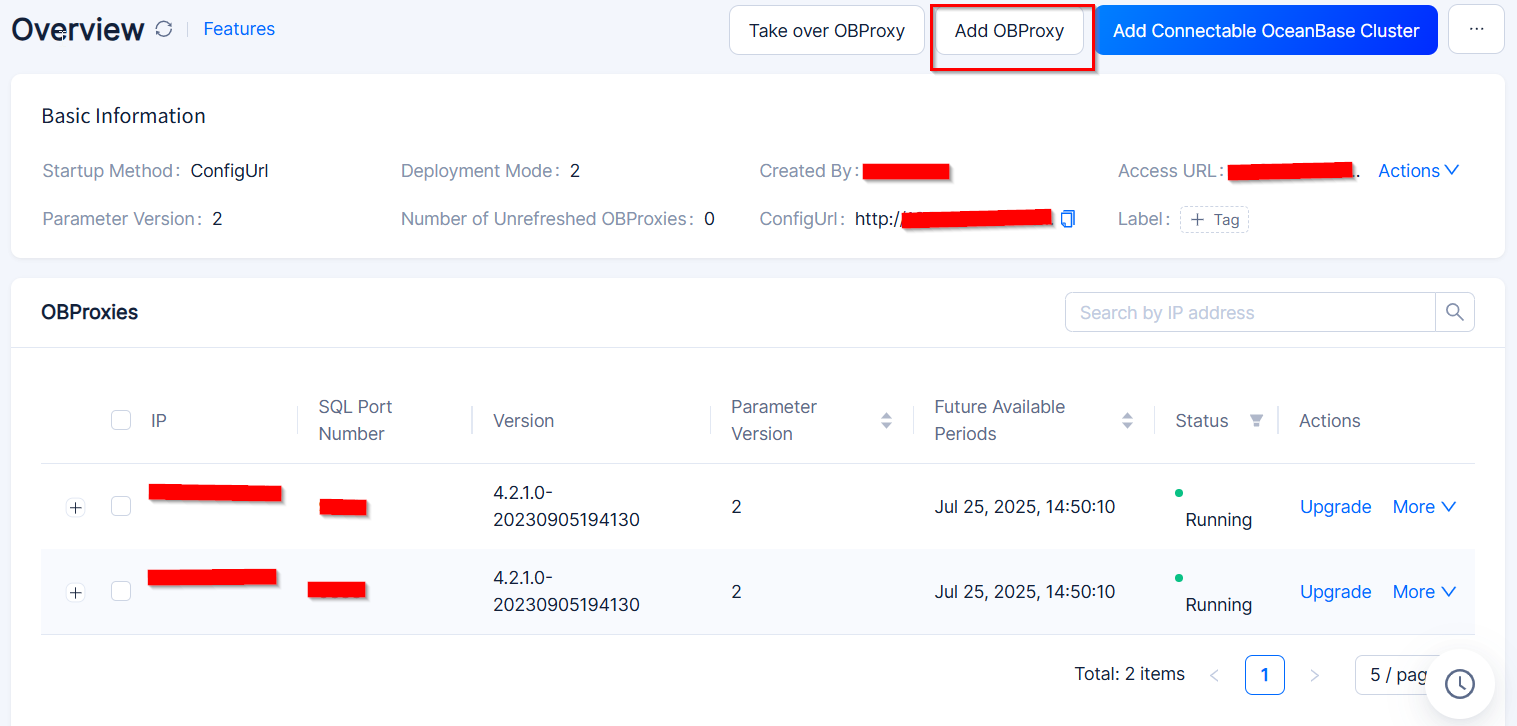Expand the second OBProxy row details
1517x726 pixels.
pyautogui.click(x=75, y=592)
